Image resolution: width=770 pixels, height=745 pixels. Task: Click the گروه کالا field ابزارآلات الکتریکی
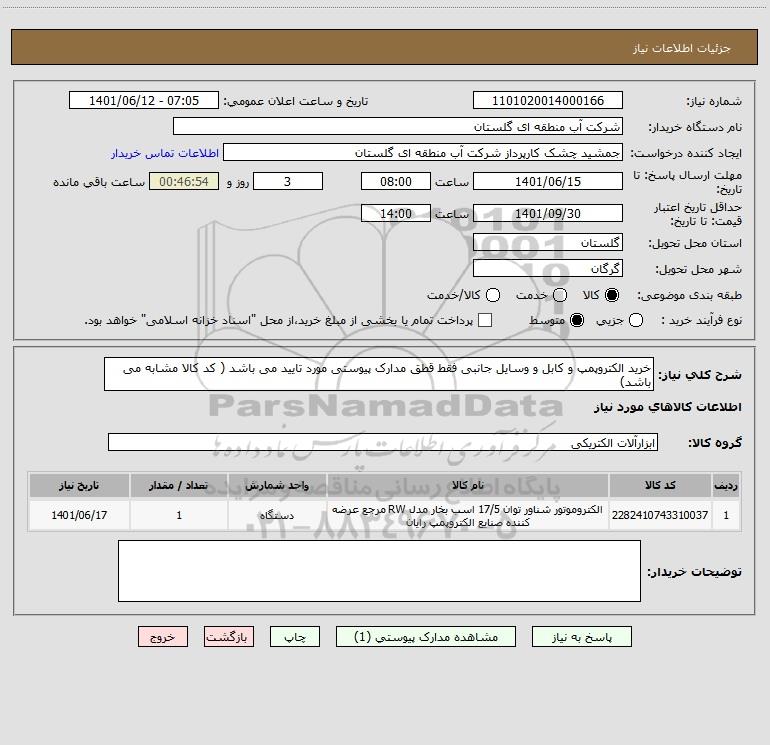pyautogui.click(x=383, y=442)
